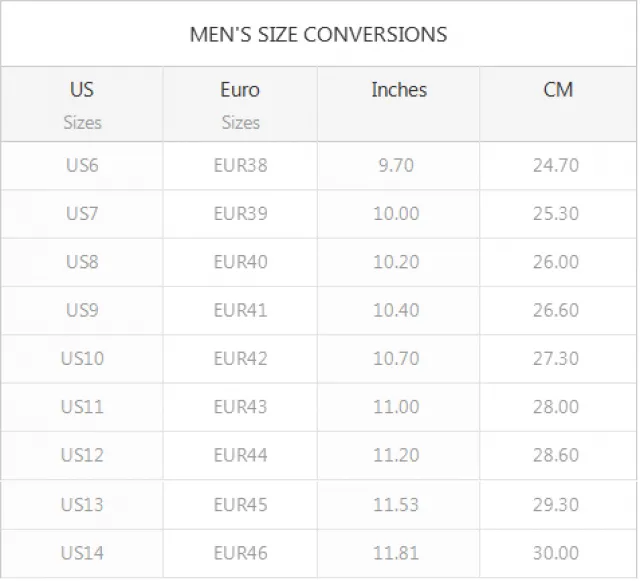Click the 26.60 CM value
Image resolution: width=640 pixels, height=581 pixels.
pyautogui.click(x=556, y=310)
